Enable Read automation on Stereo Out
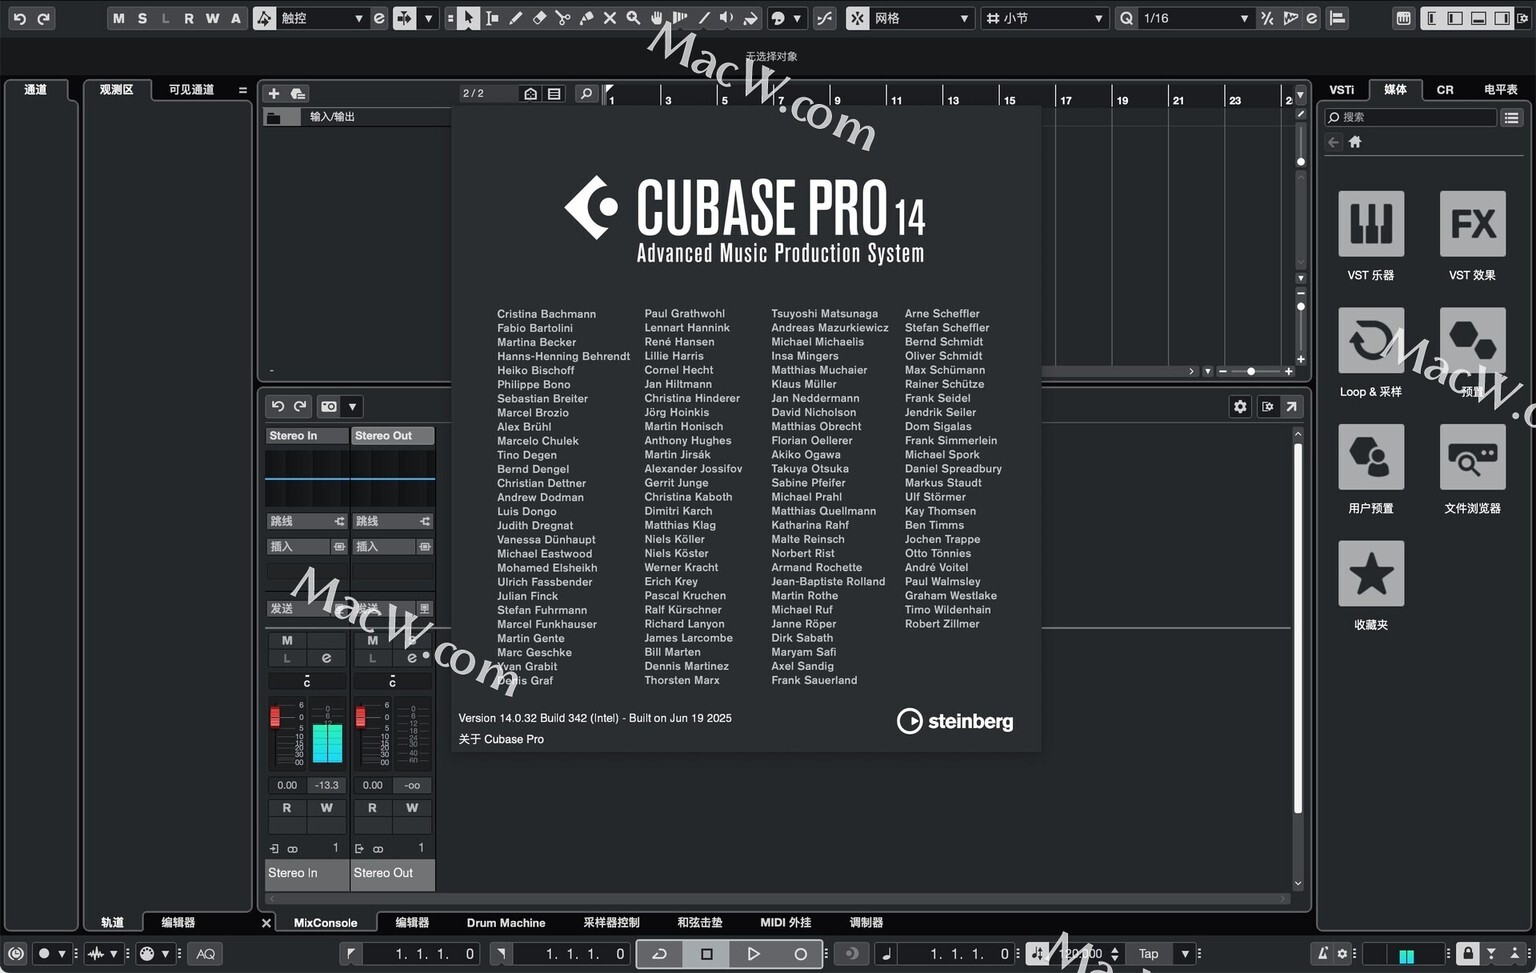The height and width of the screenshot is (973, 1536). [372, 808]
